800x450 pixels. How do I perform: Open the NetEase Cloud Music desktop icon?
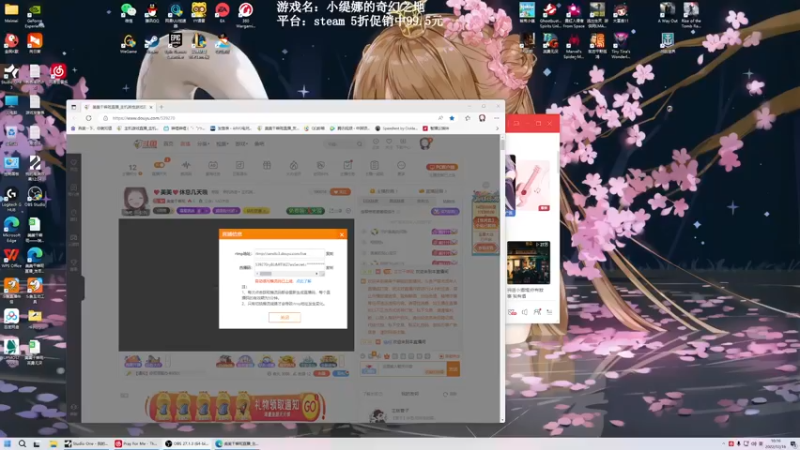click(x=58, y=71)
